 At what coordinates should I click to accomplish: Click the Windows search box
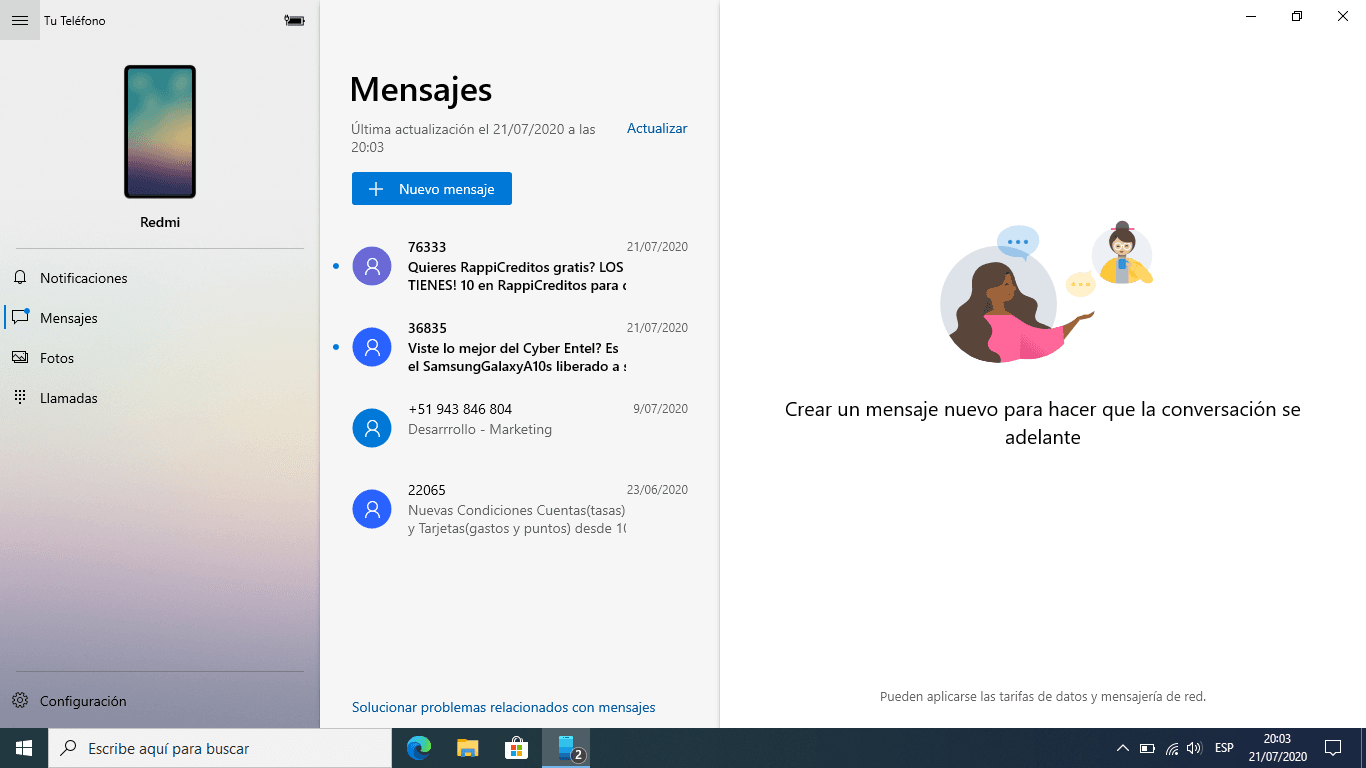tap(220, 748)
